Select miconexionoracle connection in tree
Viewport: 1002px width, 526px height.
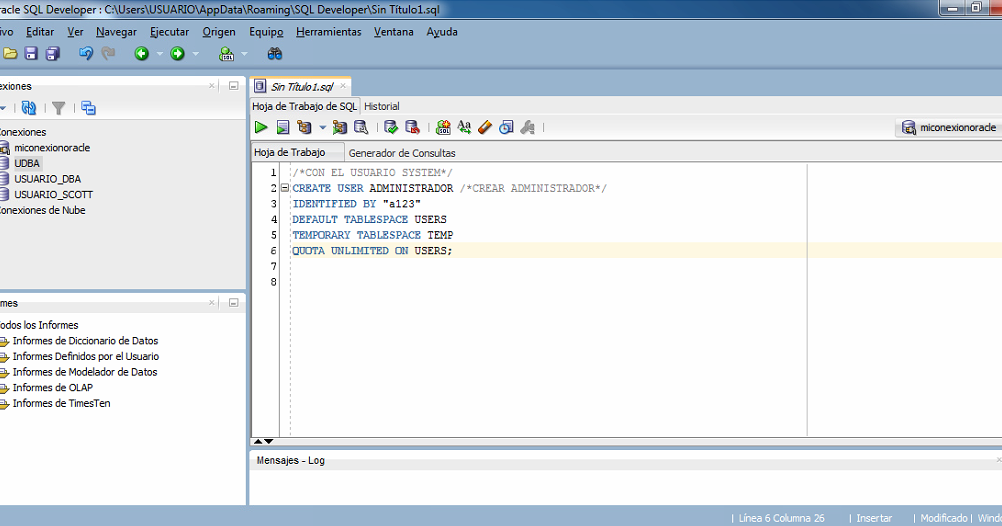click(x=52, y=148)
